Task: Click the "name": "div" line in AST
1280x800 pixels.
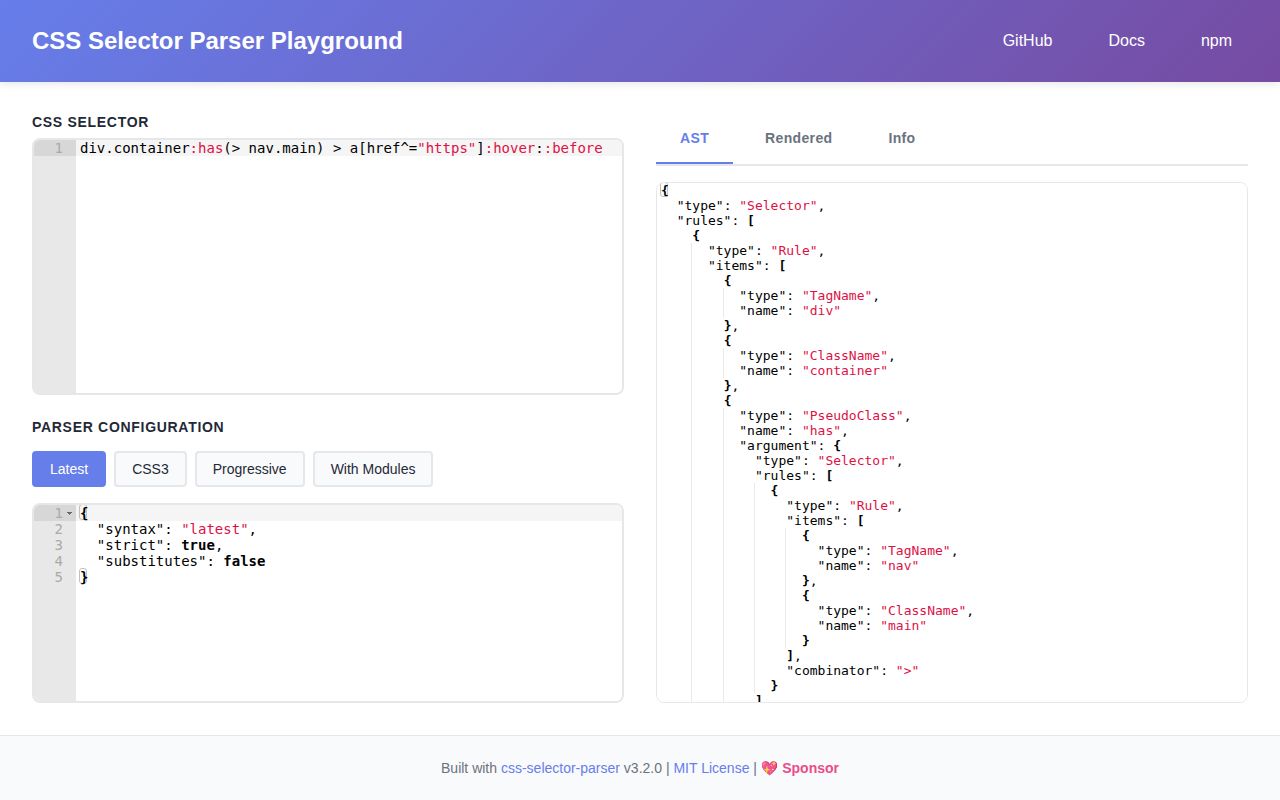Action: [x=789, y=311]
